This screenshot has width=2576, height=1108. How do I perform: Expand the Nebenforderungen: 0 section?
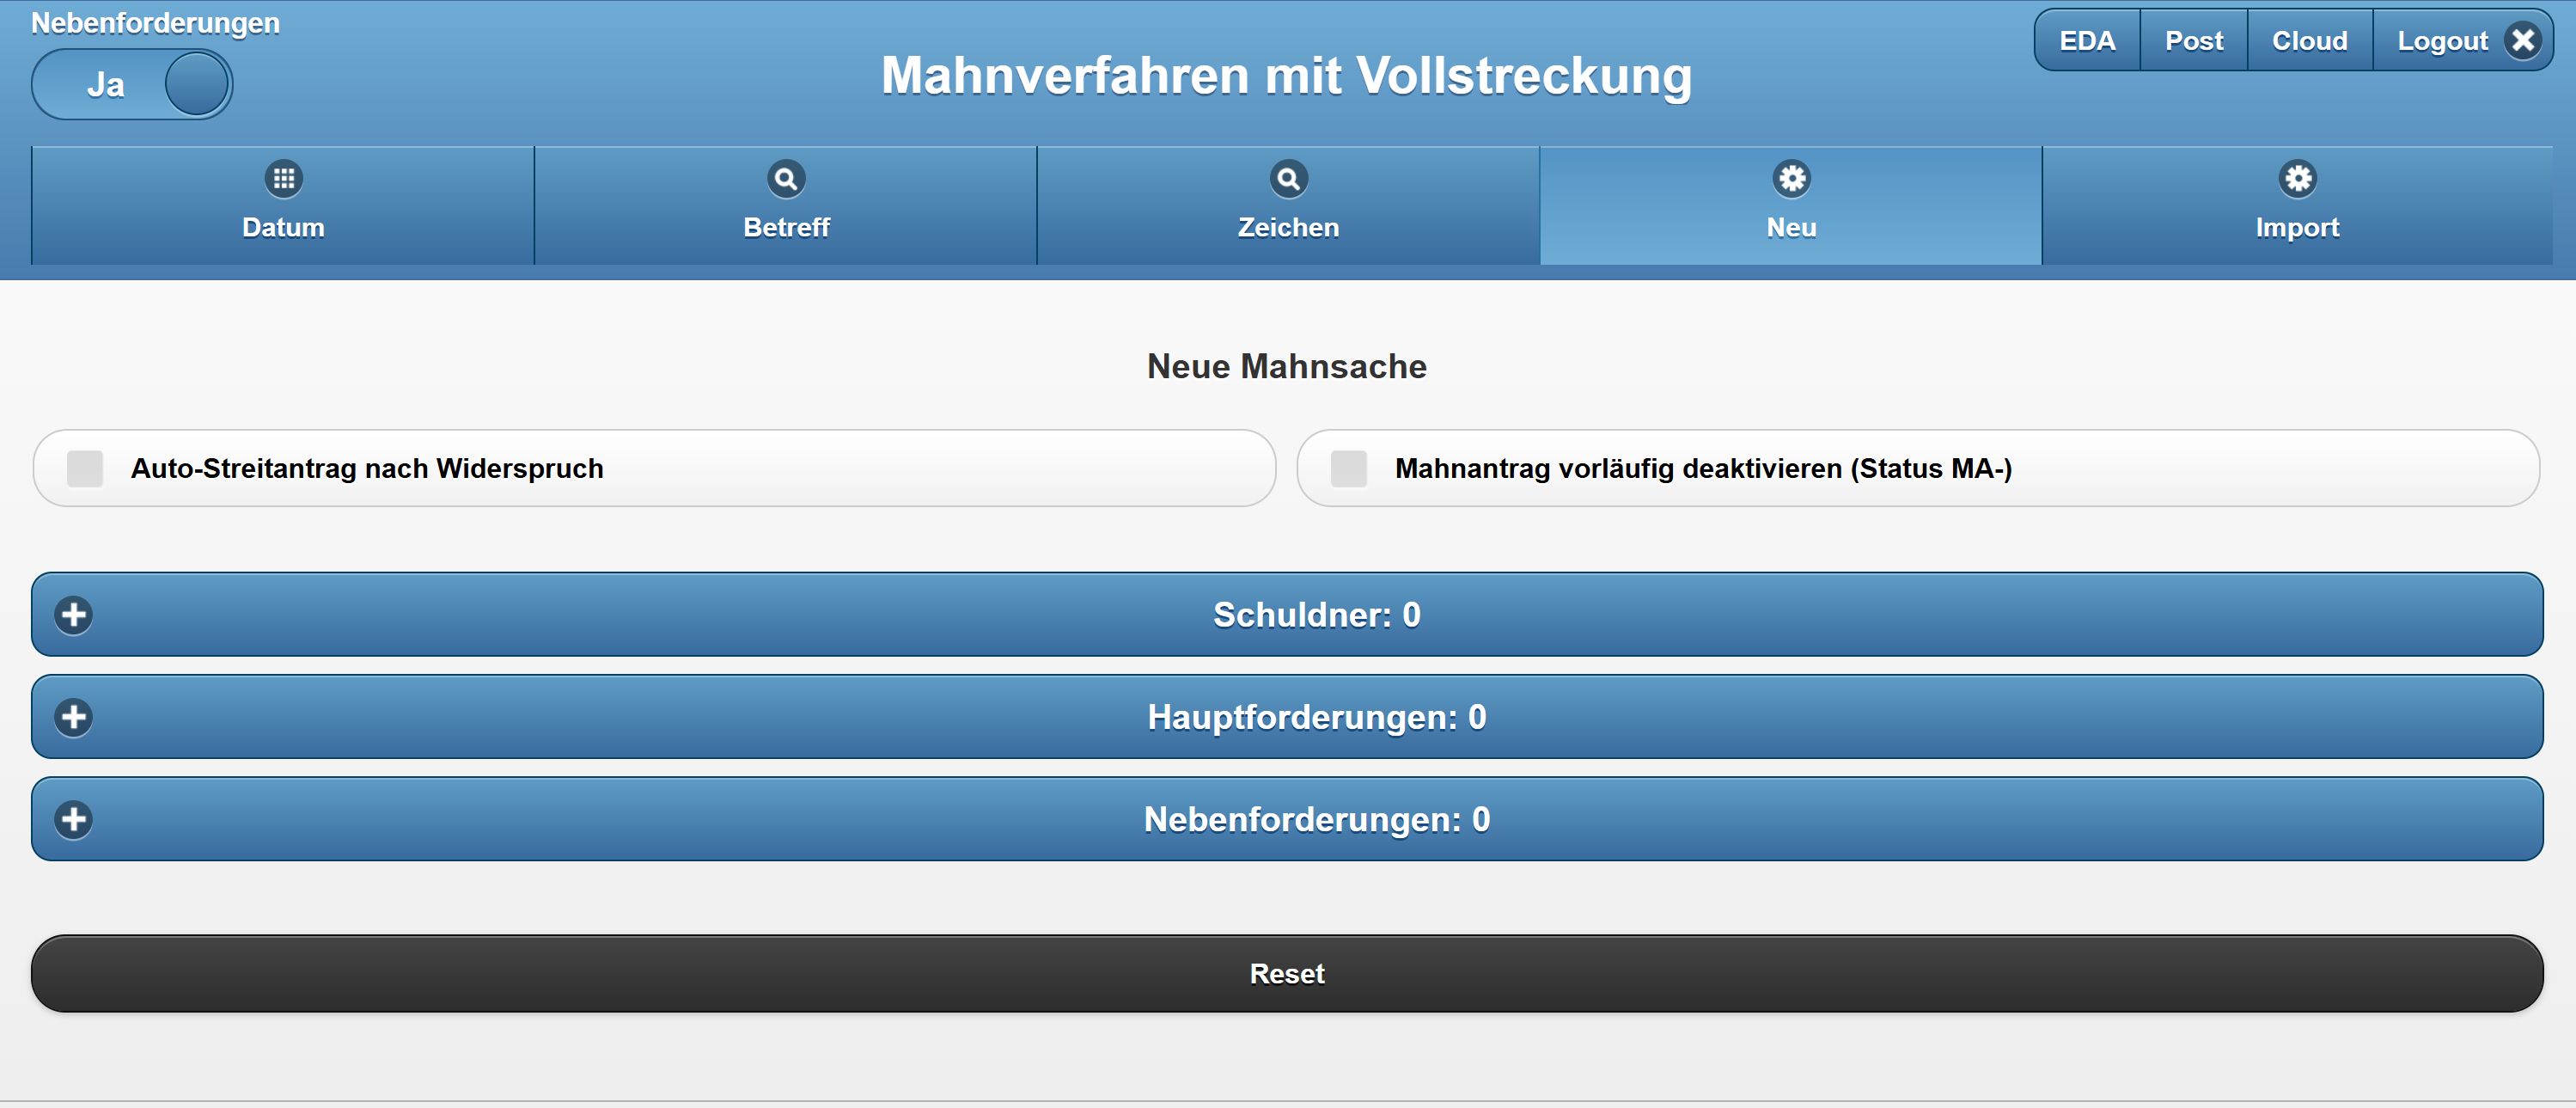pyautogui.click(x=1316, y=820)
